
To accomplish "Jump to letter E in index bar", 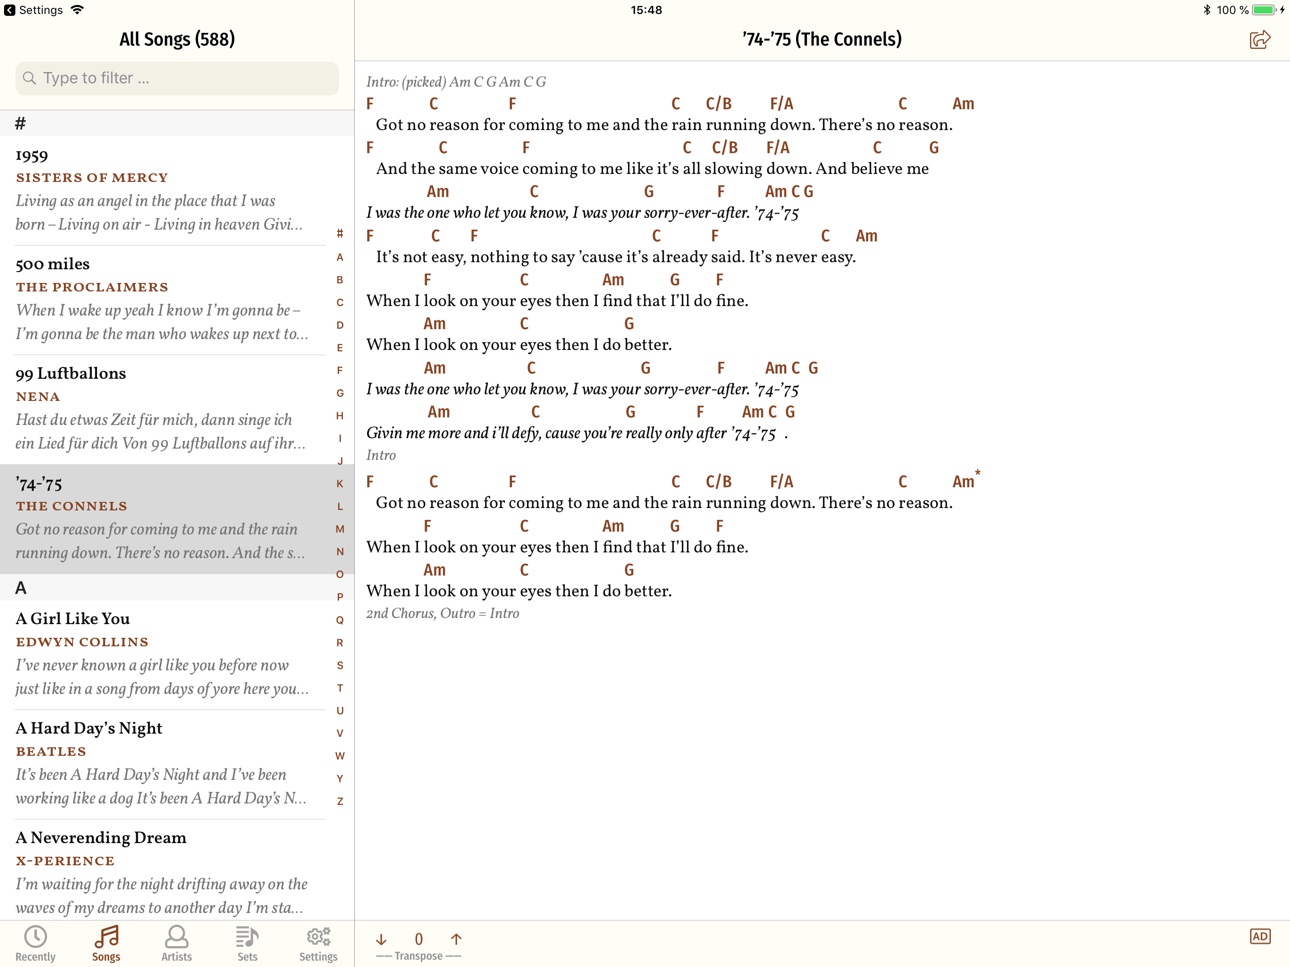I will [340, 348].
